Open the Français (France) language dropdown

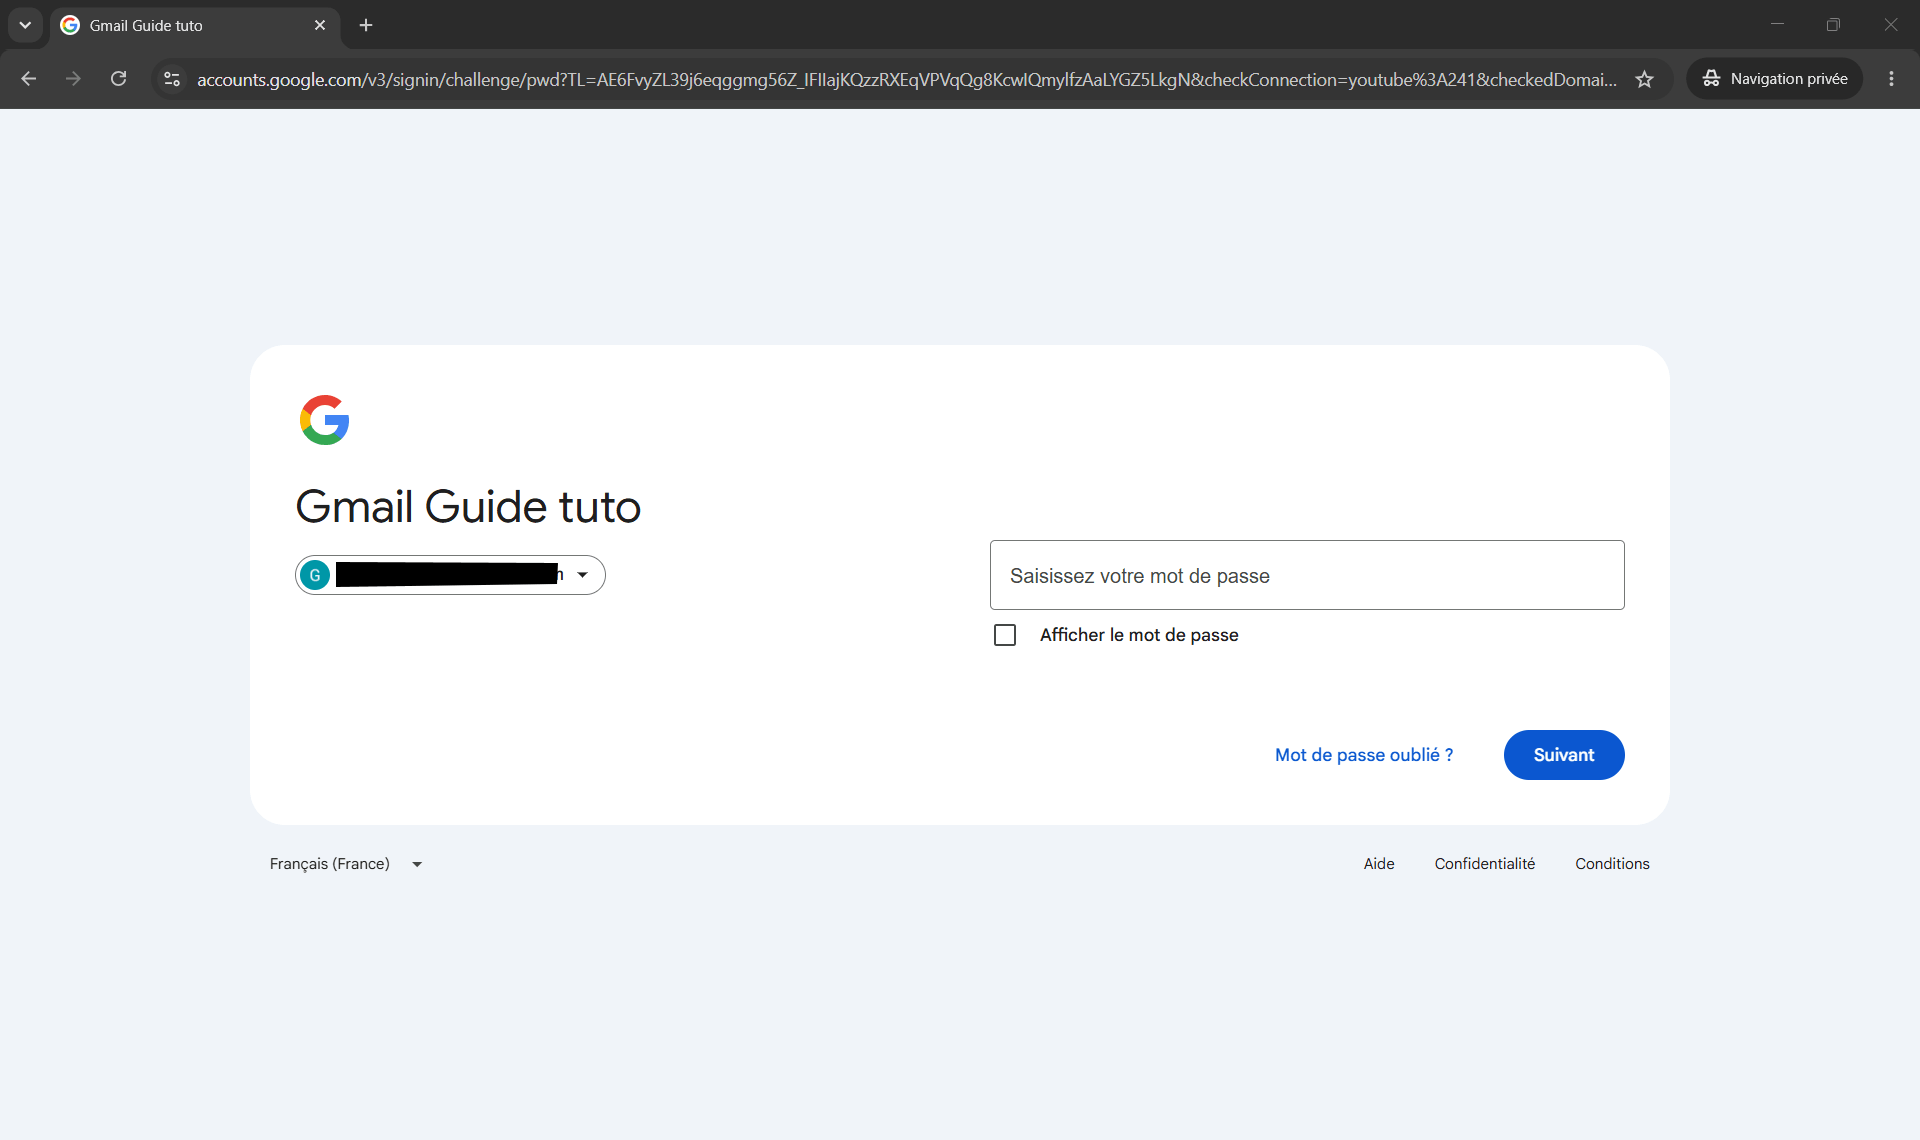[346, 864]
